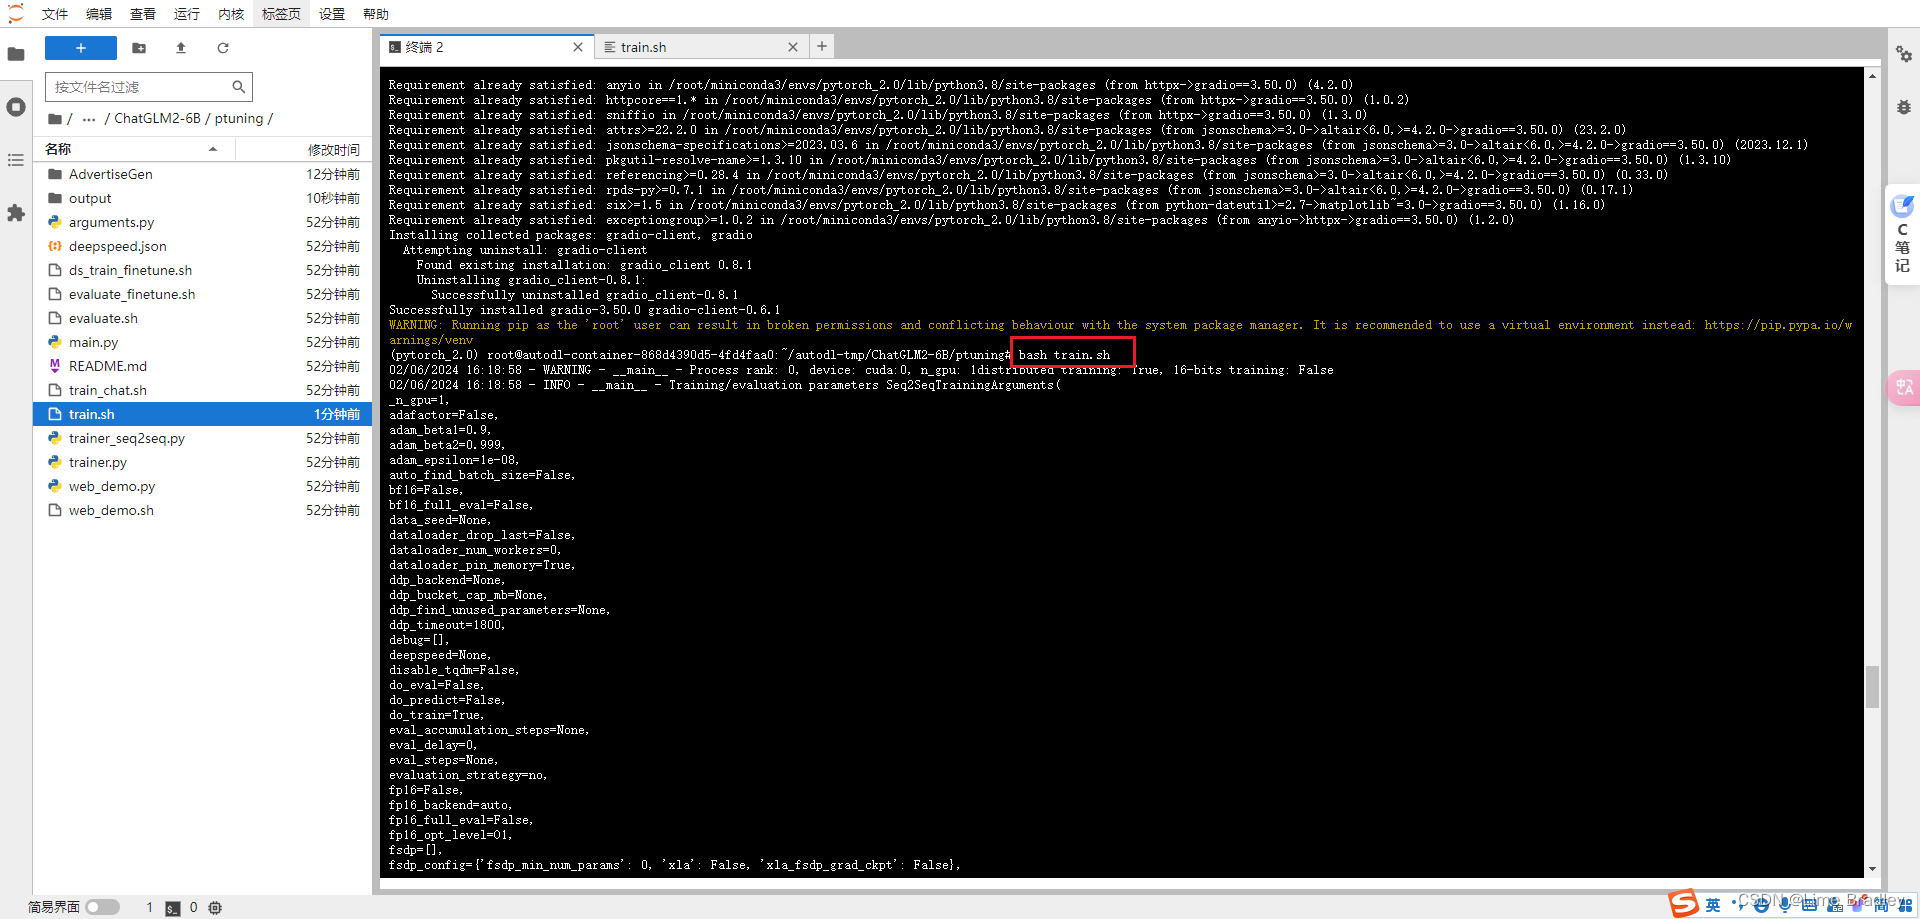
Task: Open the 编辑 menu
Action: pyautogui.click(x=99, y=14)
